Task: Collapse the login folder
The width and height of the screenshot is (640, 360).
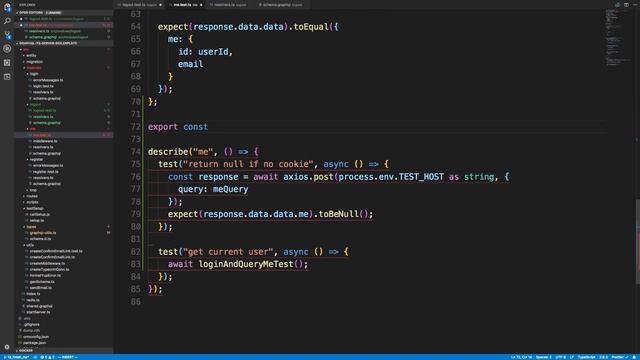Action: pyautogui.click(x=34, y=74)
